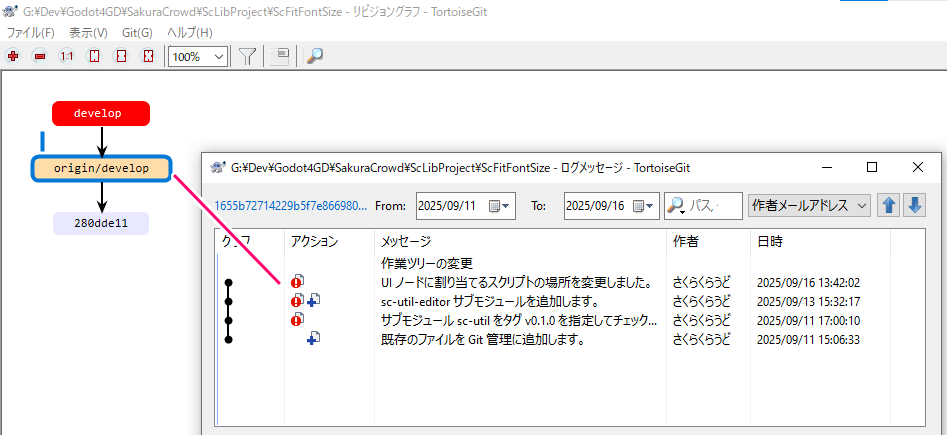Select the 作業ツリーの変更 row
This screenshot has width=947, height=435.
[570, 263]
